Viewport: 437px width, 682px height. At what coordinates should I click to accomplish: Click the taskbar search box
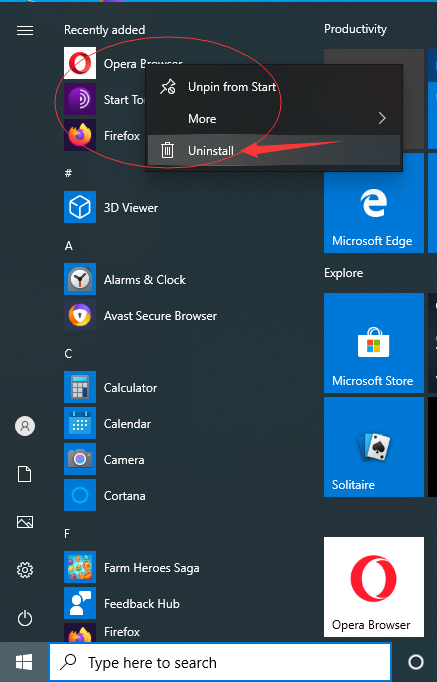[220, 662]
